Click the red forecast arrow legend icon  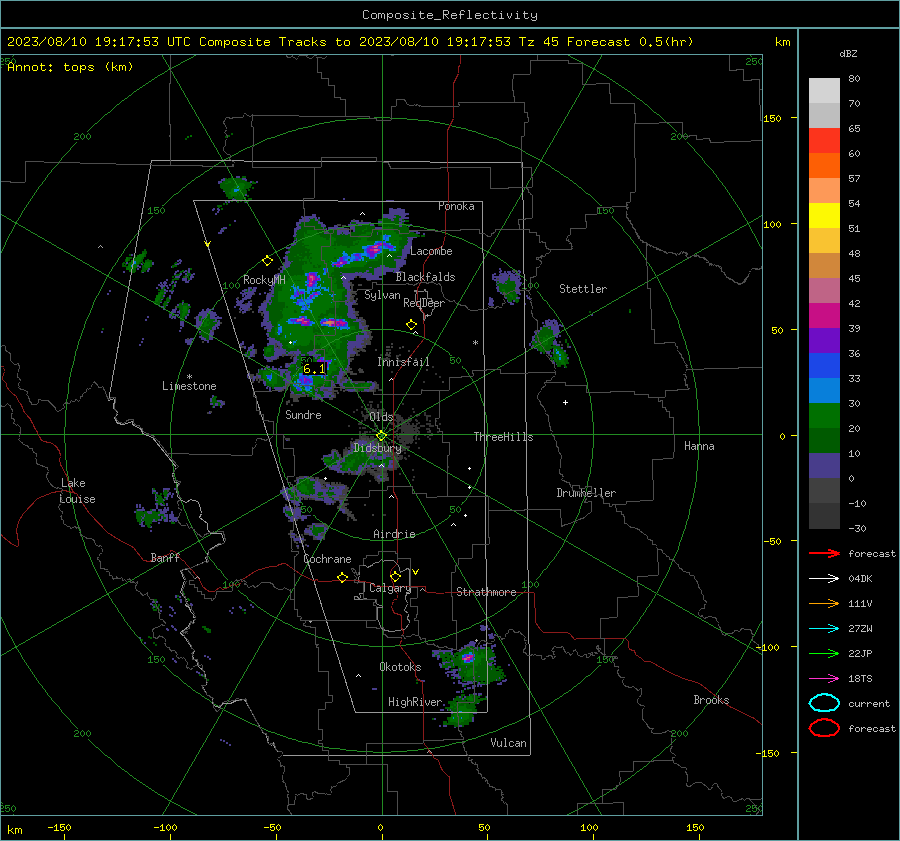pos(824,553)
